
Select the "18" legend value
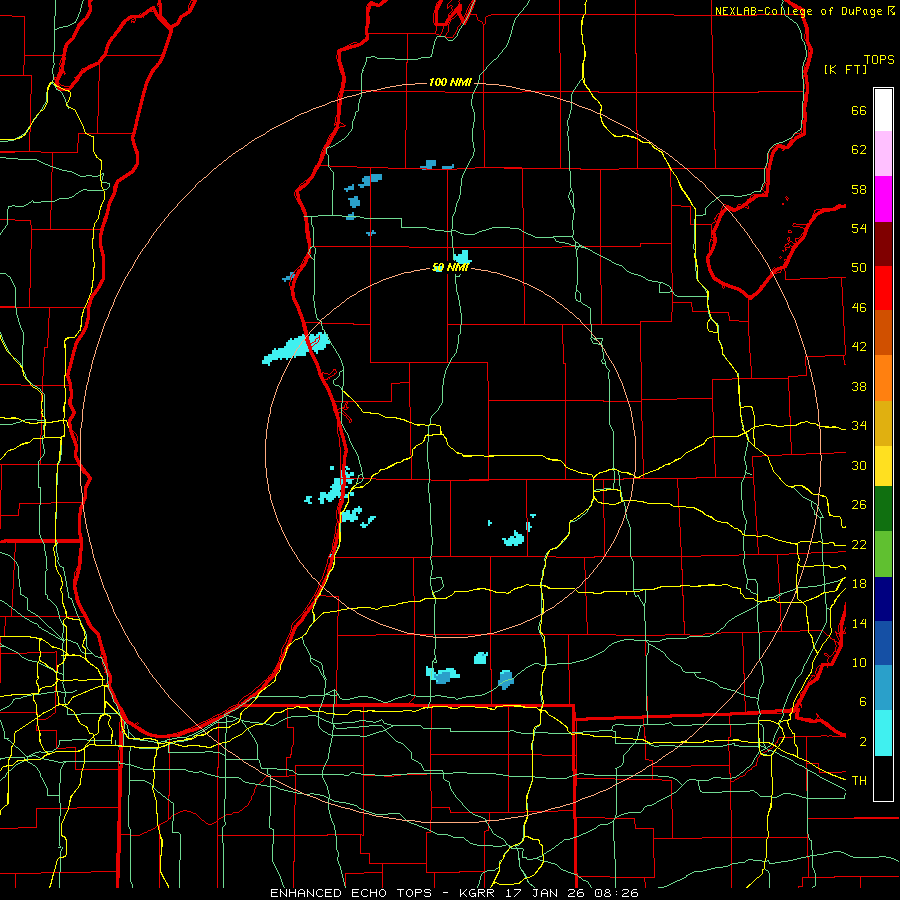point(859,584)
